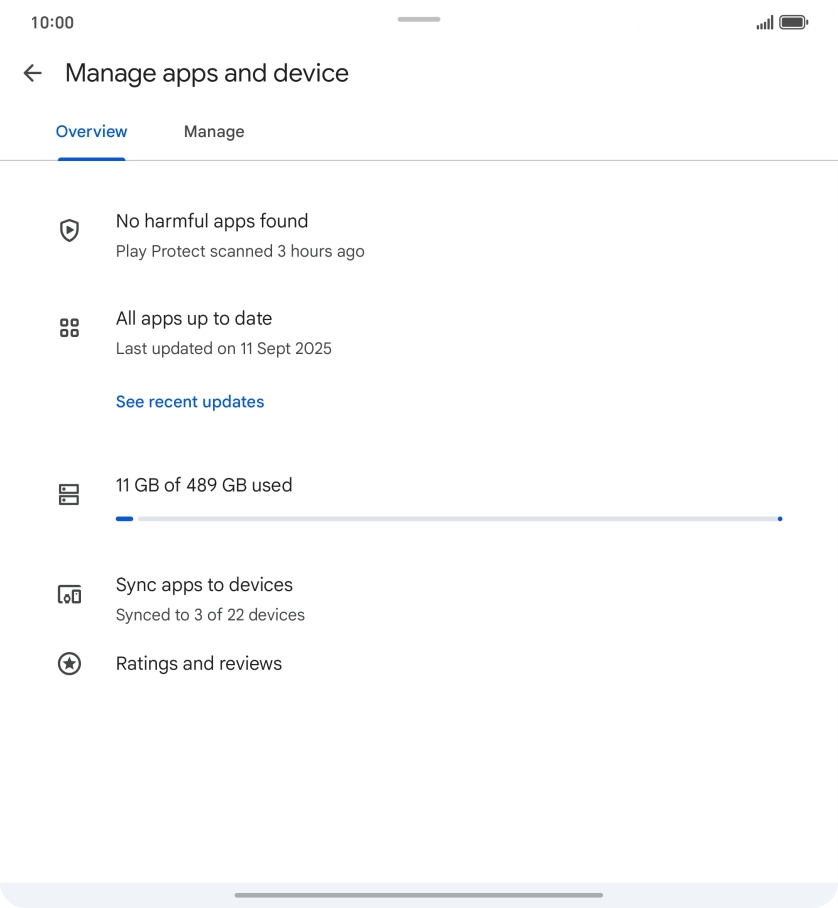Tap the Synced to 3 of 22 devices text

[210, 615]
